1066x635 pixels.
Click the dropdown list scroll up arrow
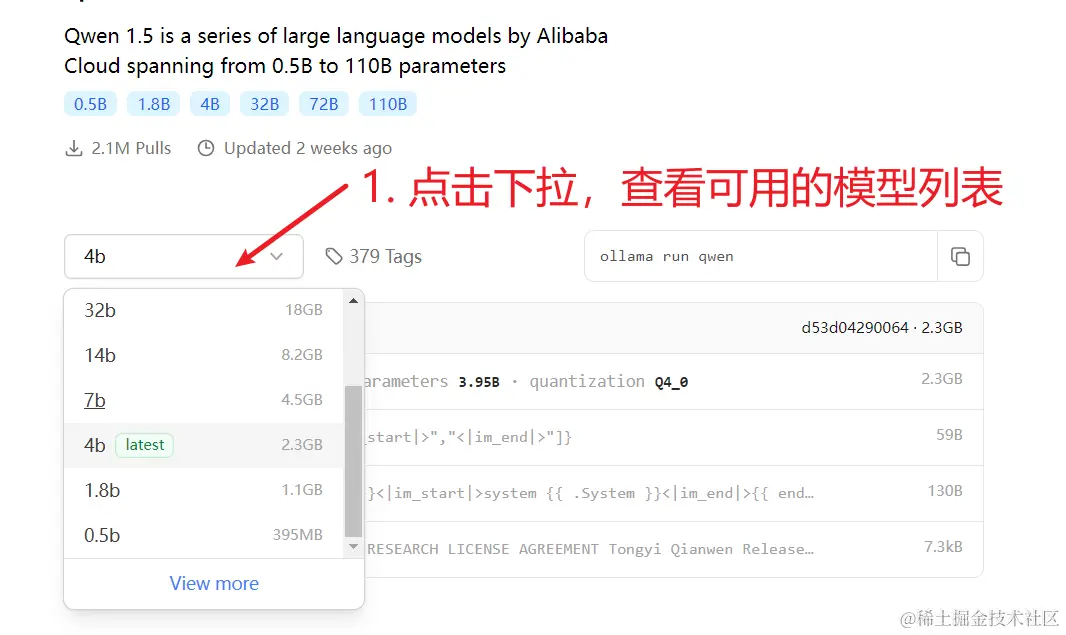[353, 301]
